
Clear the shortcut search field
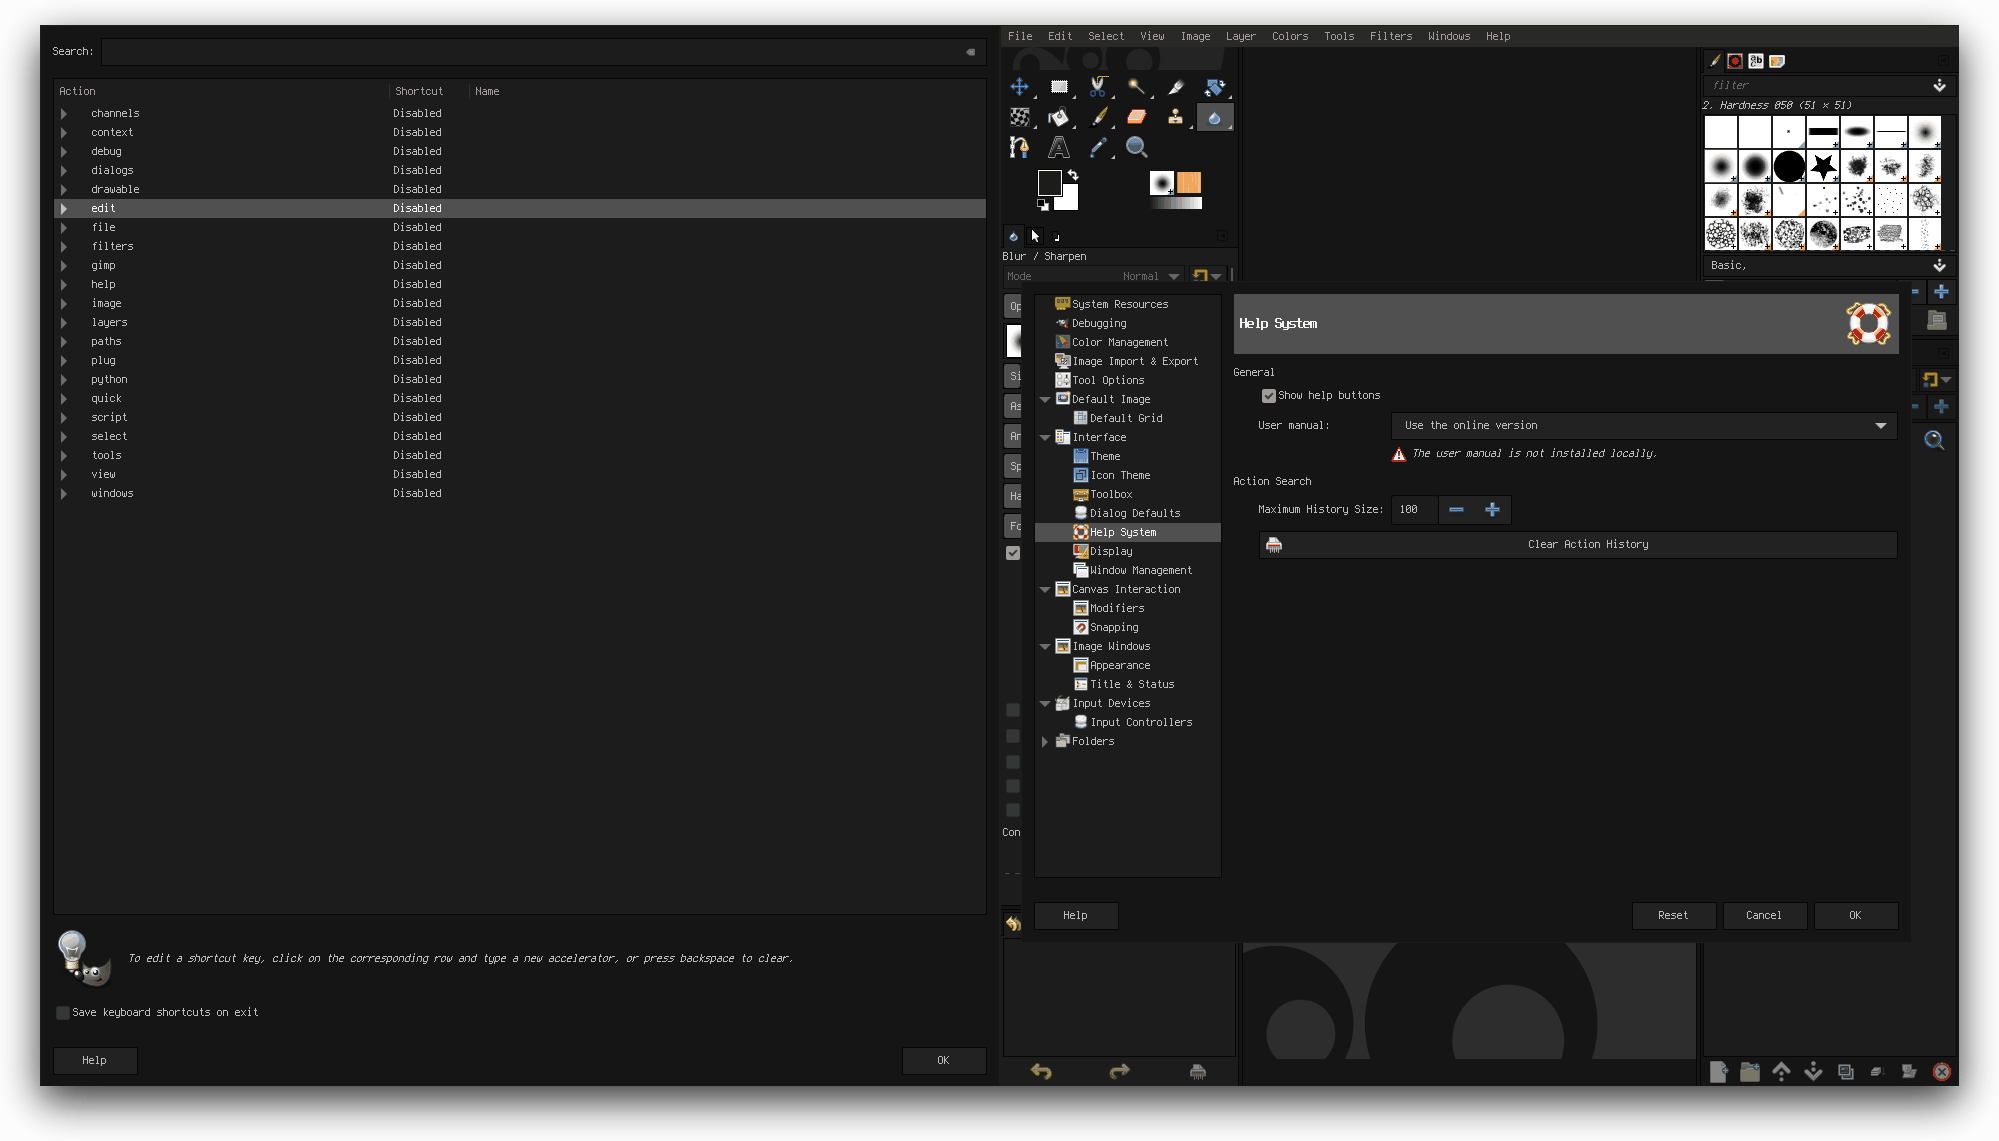[x=970, y=52]
